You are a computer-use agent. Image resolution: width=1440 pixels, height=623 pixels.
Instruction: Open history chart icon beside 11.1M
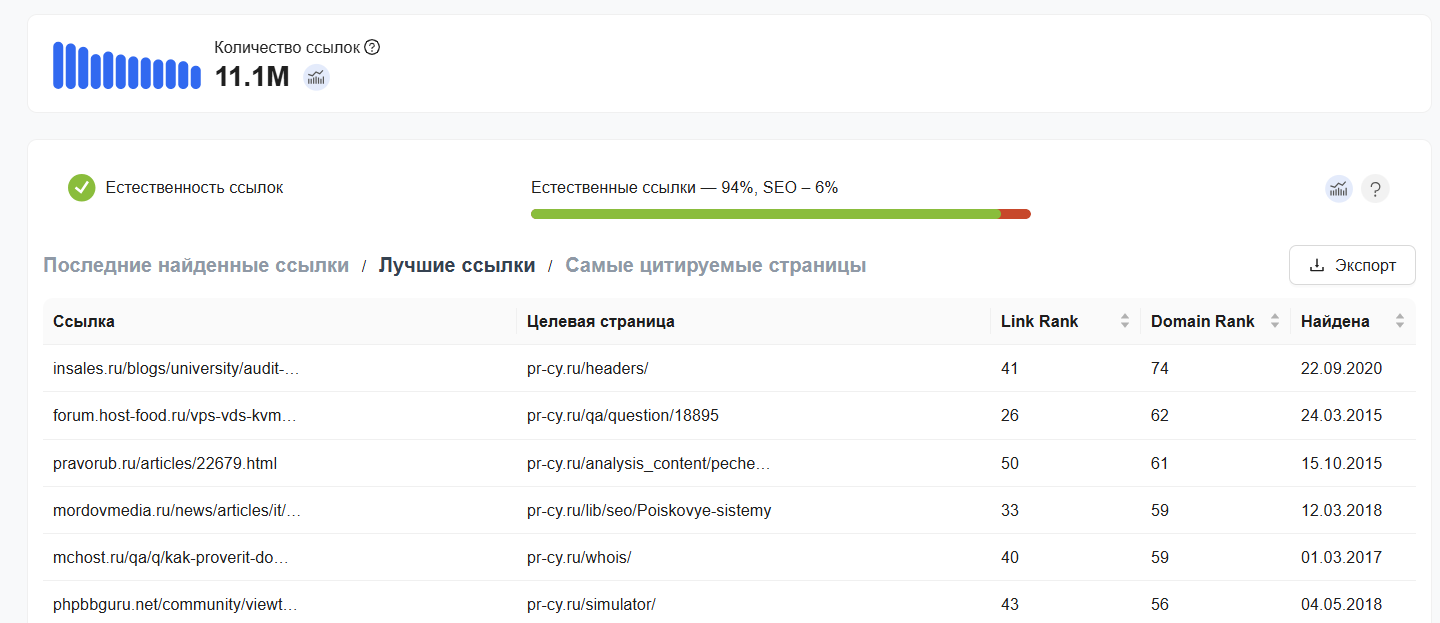tap(316, 77)
